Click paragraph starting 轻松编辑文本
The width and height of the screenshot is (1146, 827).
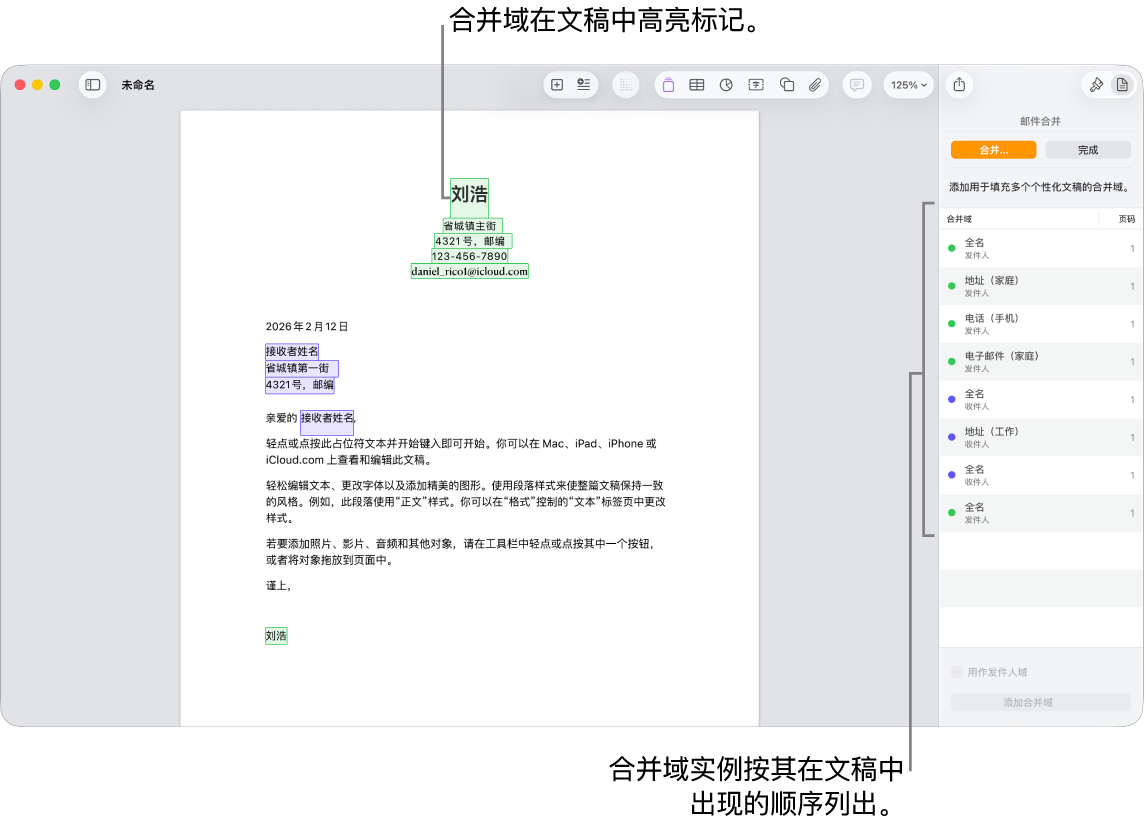(x=466, y=502)
